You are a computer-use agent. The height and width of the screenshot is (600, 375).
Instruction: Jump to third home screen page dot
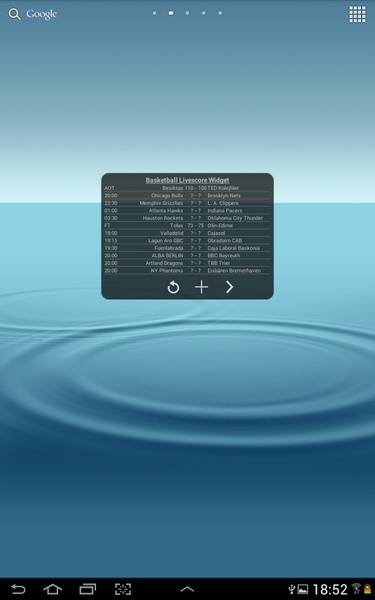[x=187, y=13]
